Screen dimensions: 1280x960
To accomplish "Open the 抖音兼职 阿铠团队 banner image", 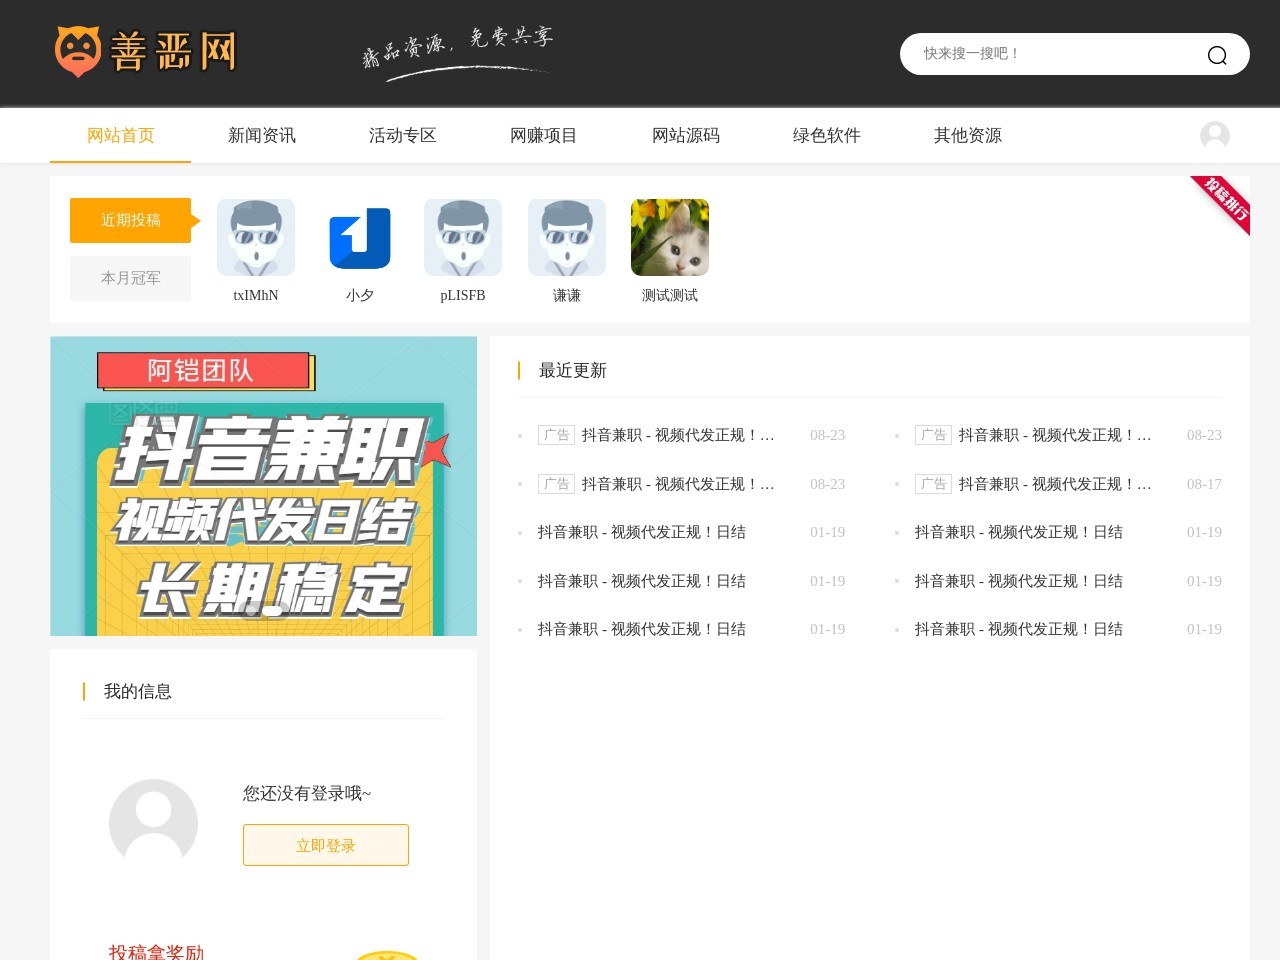I will coord(263,486).
